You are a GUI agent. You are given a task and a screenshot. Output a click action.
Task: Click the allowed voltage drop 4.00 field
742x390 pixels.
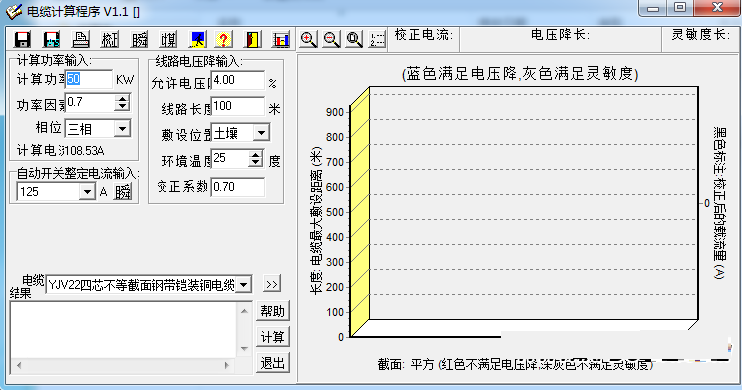[238, 80]
